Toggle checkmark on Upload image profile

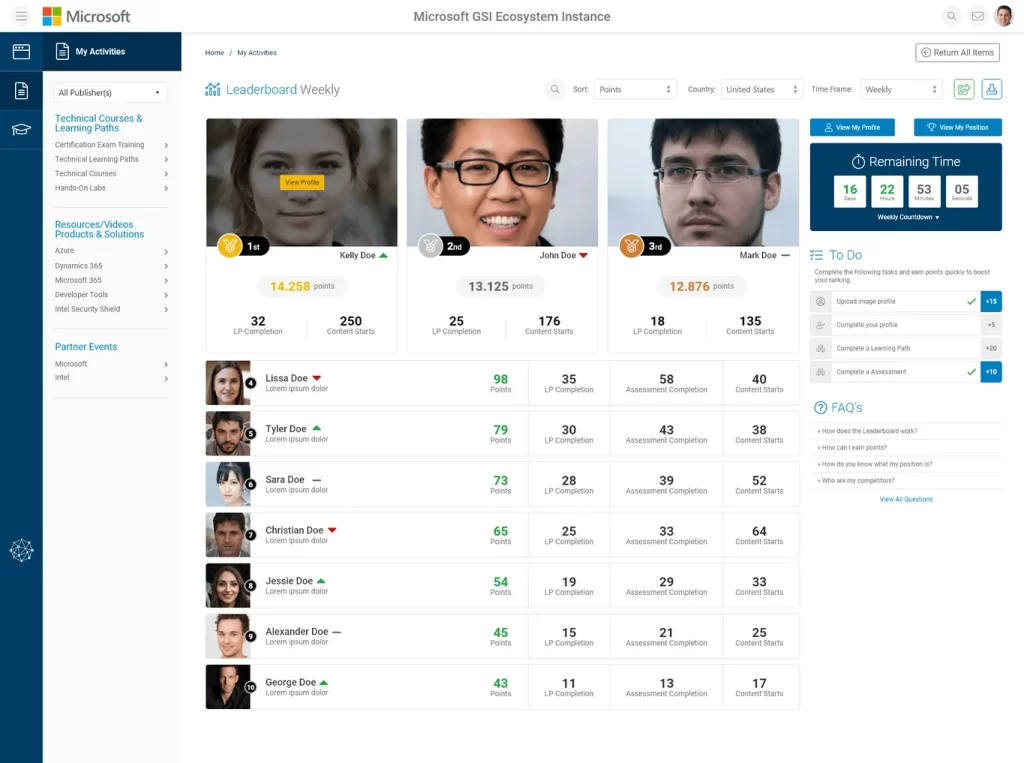(971, 301)
